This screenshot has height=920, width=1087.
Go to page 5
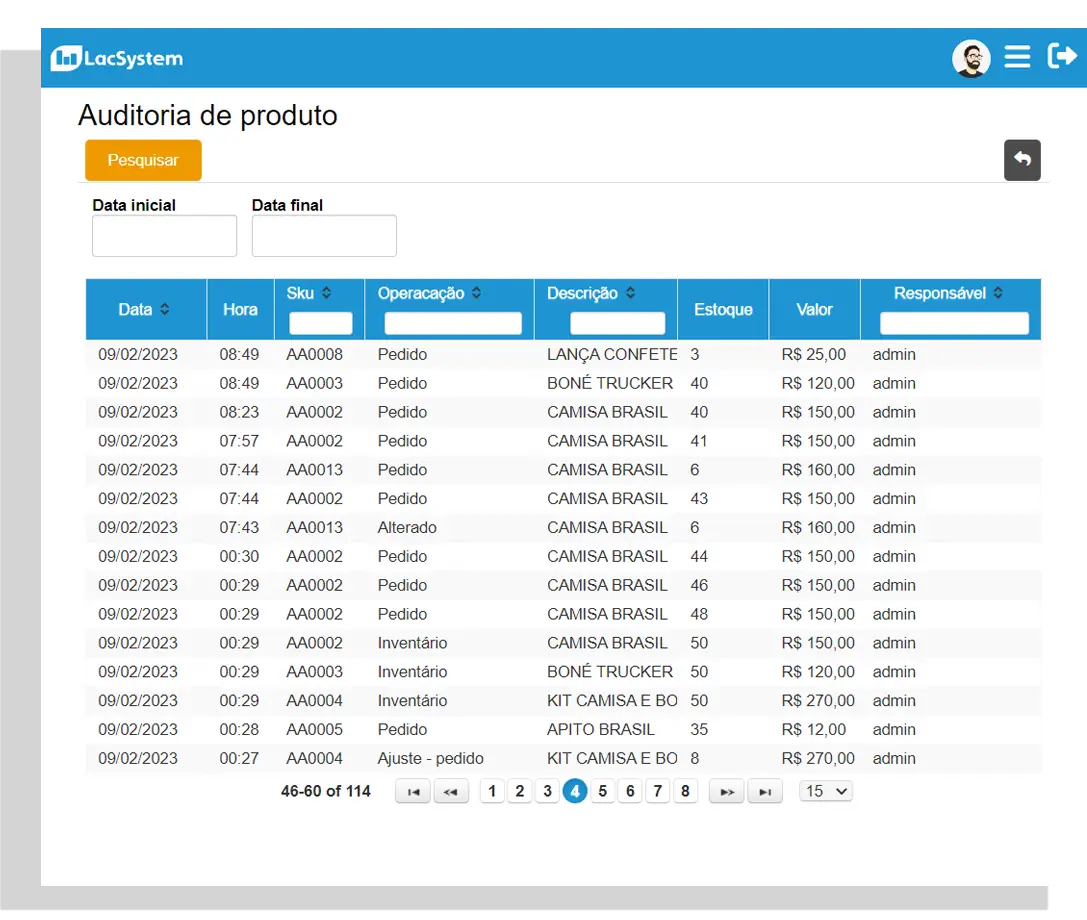click(602, 791)
